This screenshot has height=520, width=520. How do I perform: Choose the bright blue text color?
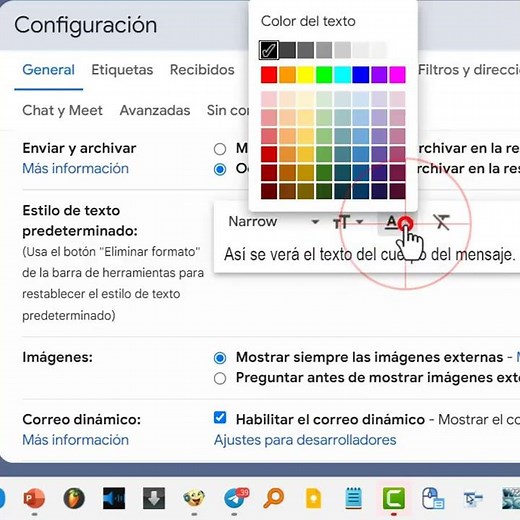tap(361, 74)
